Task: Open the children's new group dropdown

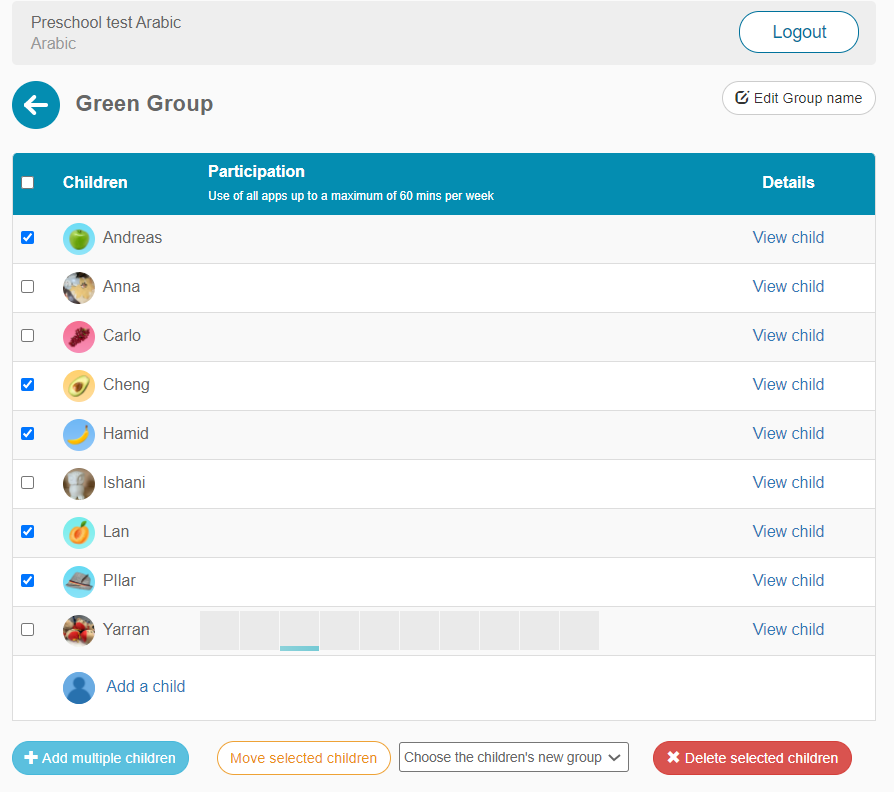Action: point(513,758)
